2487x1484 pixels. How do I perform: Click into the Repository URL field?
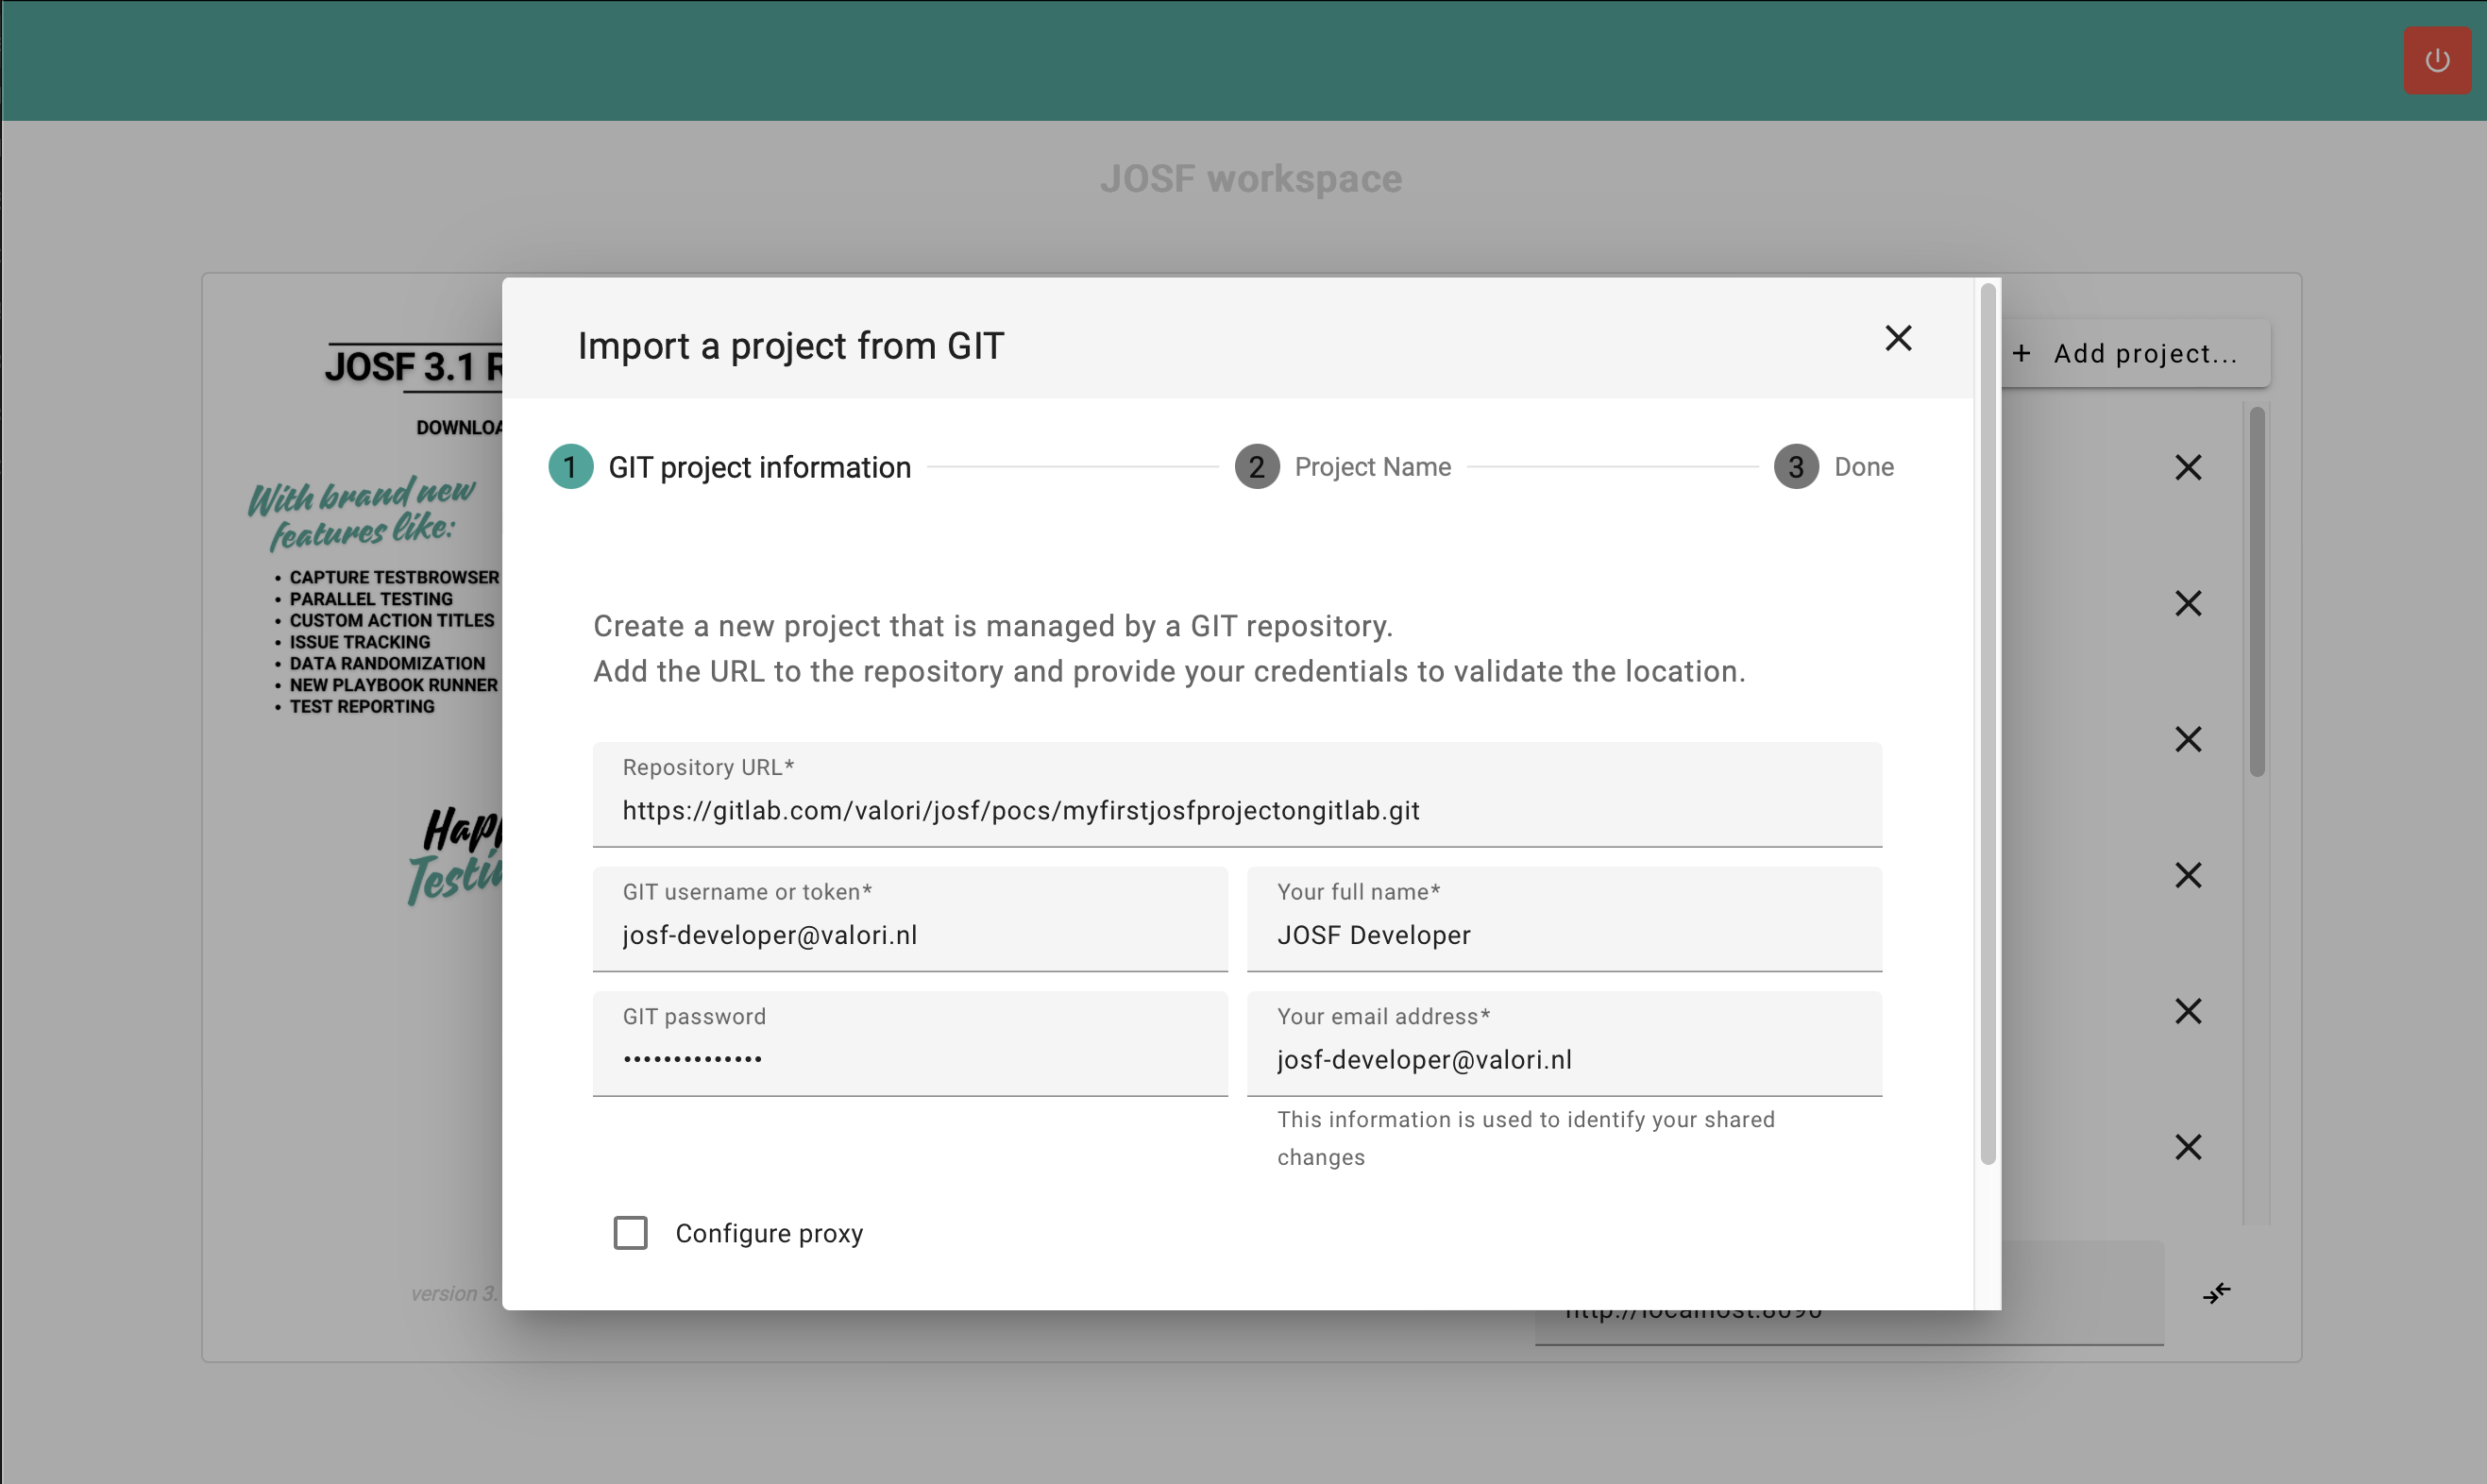pos(1236,810)
